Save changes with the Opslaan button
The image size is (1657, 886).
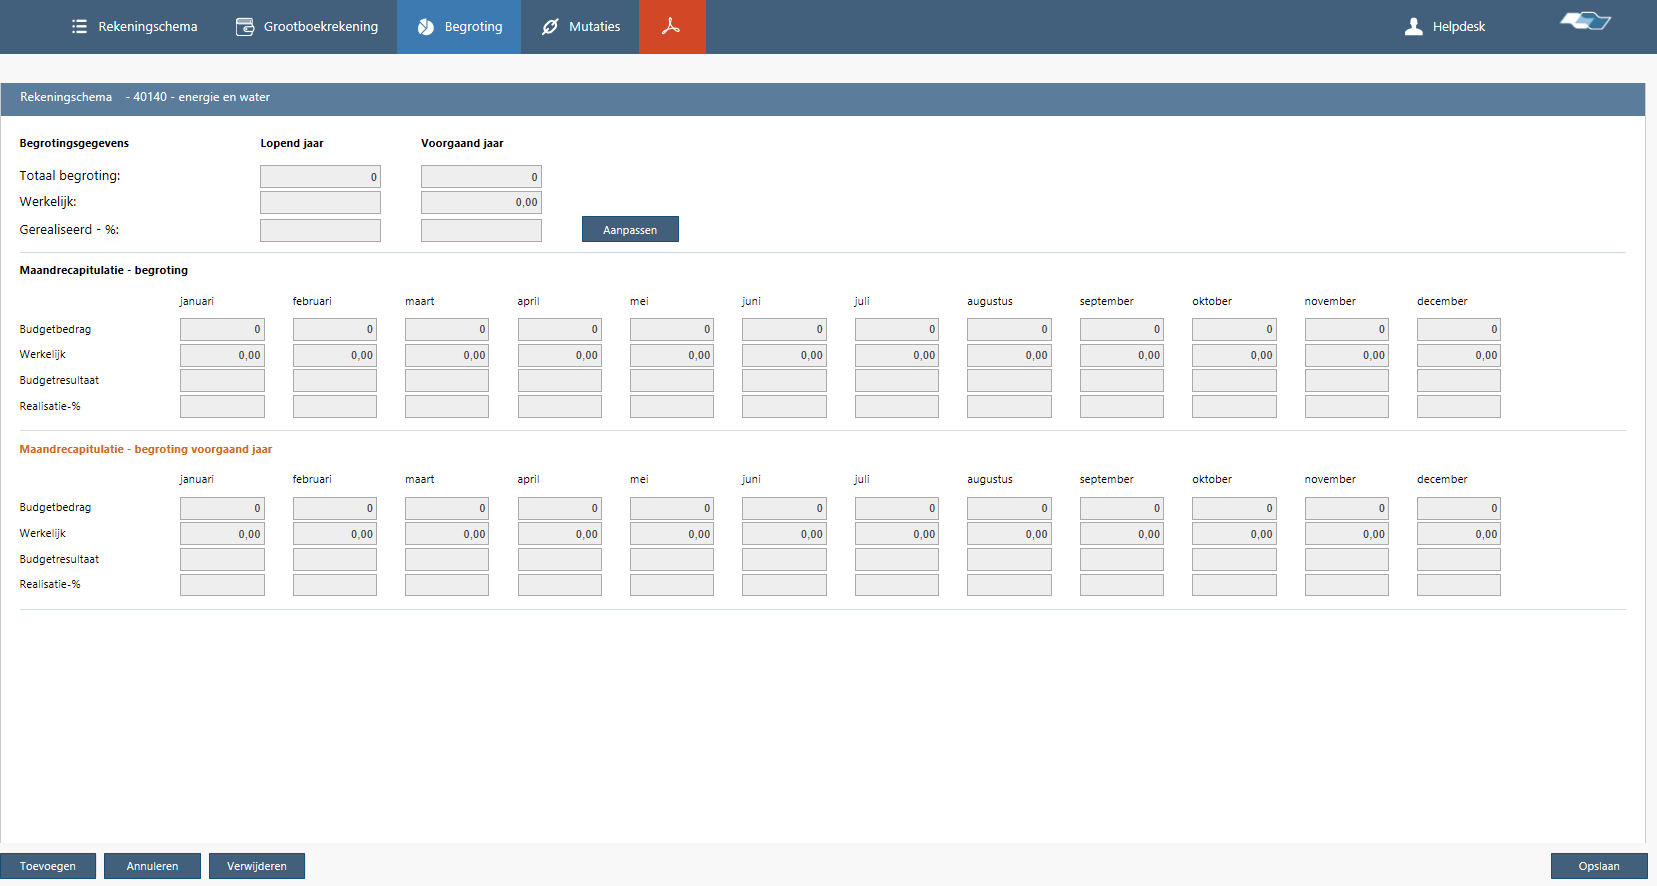pos(1598,866)
